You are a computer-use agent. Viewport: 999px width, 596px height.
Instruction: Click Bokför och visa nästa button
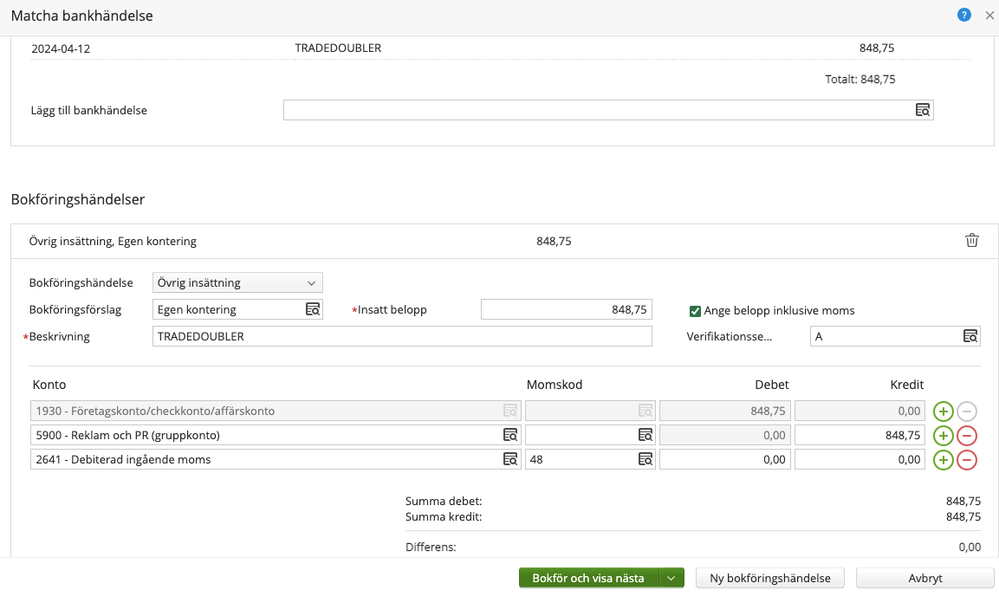[588, 578]
